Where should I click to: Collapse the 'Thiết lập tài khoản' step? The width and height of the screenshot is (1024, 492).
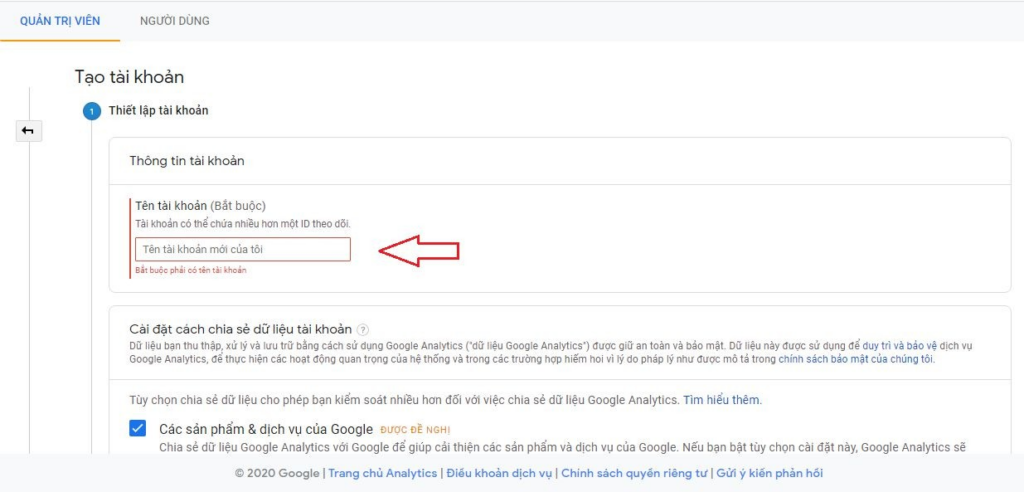158,111
